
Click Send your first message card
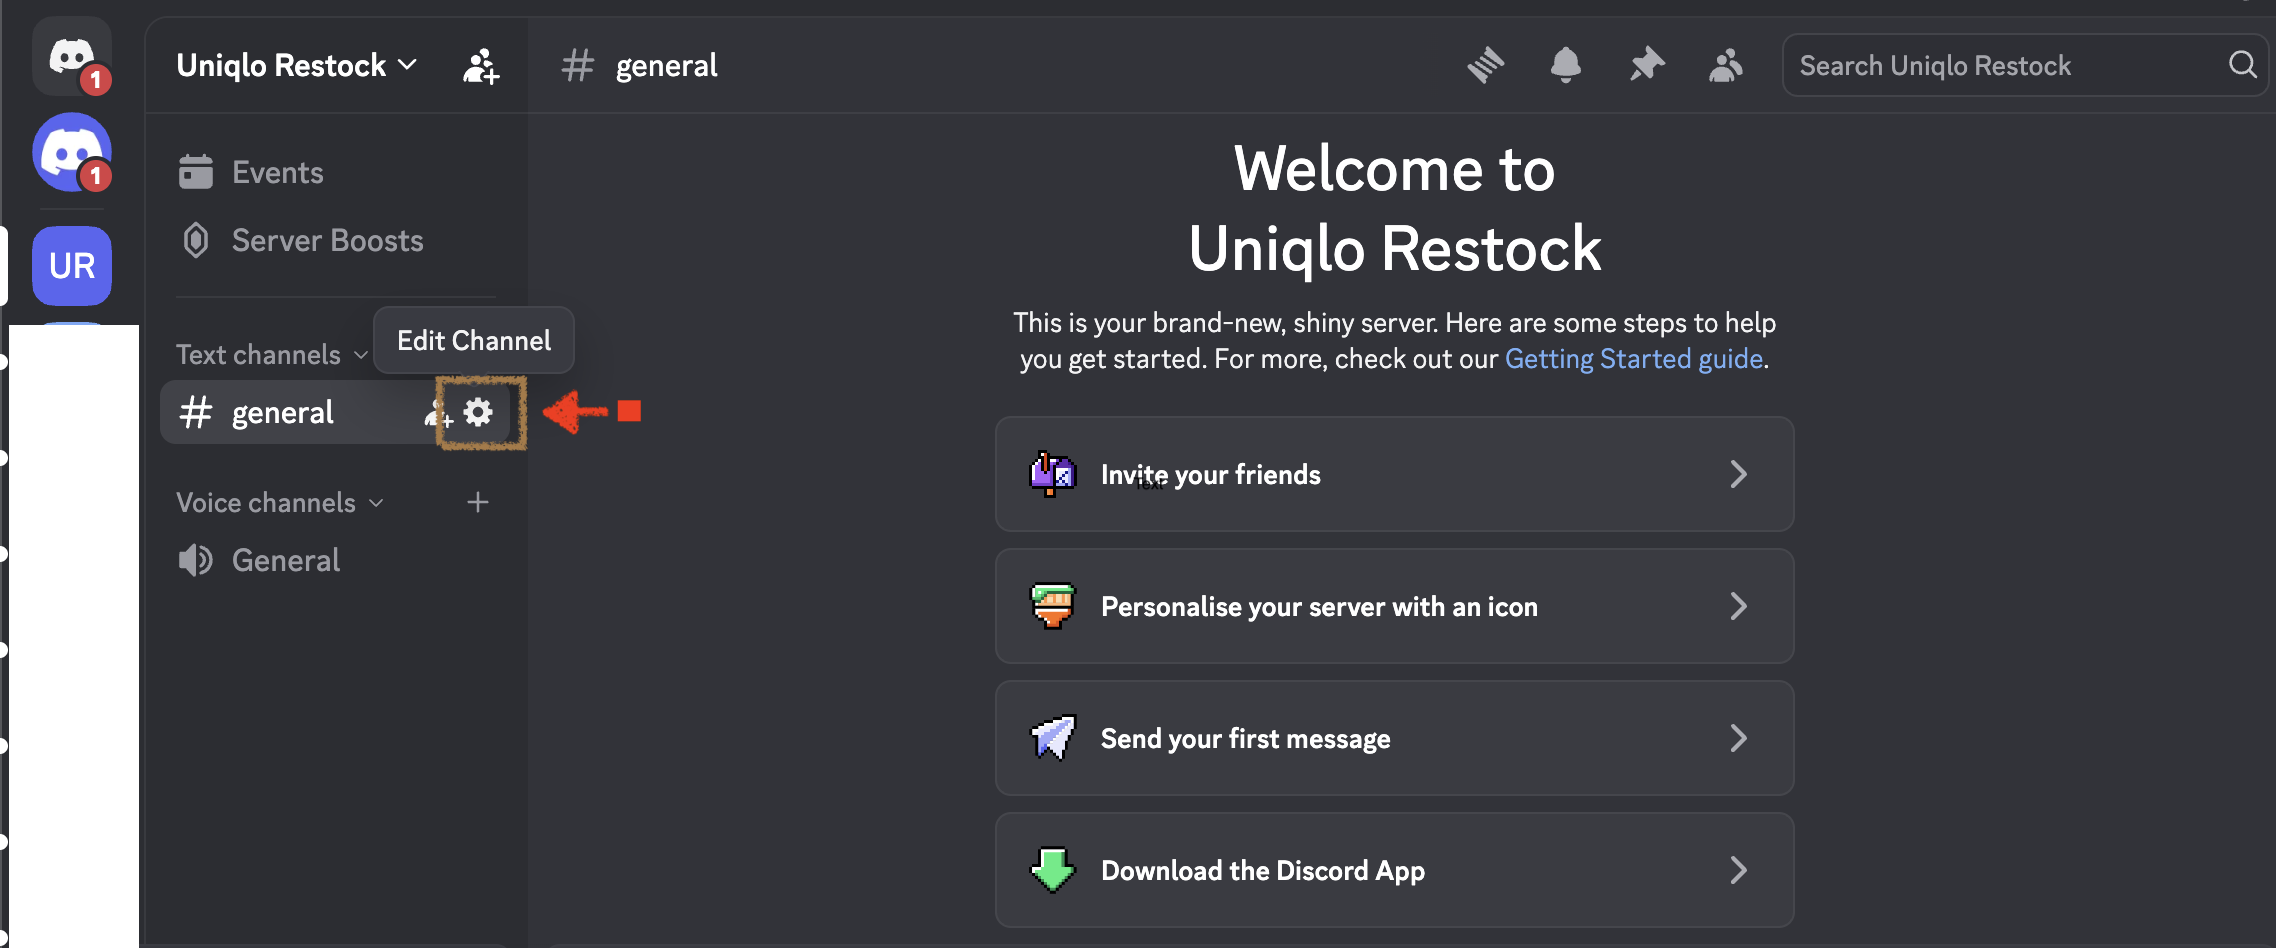pos(1394,738)
